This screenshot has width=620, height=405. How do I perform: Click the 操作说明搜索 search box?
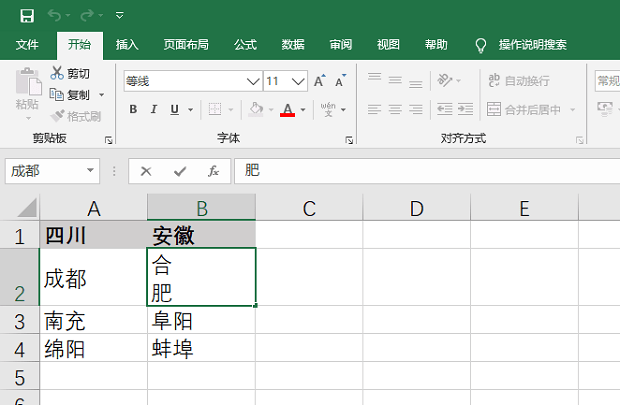coord(532,45)
